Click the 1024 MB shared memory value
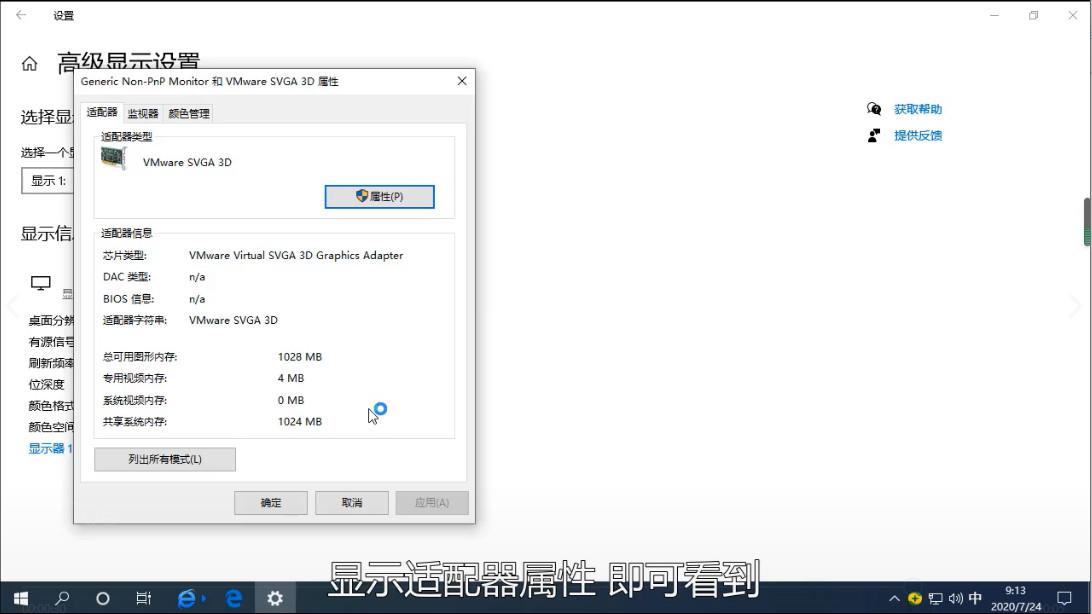1092x614 pixels. click(x=299, y=422)
